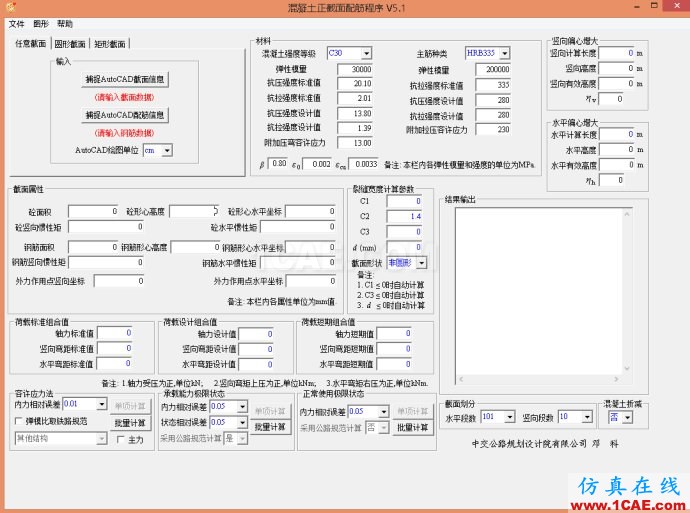Click the result output scrollbar up arrow

[x=627, y=214]
